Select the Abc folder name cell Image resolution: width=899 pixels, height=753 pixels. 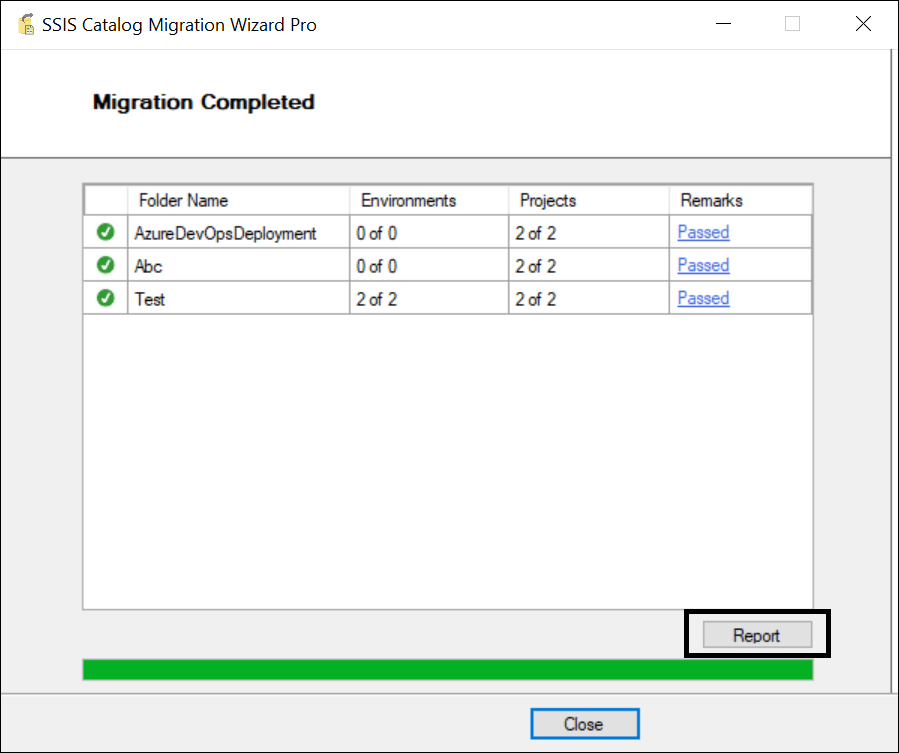coord(239,265)
